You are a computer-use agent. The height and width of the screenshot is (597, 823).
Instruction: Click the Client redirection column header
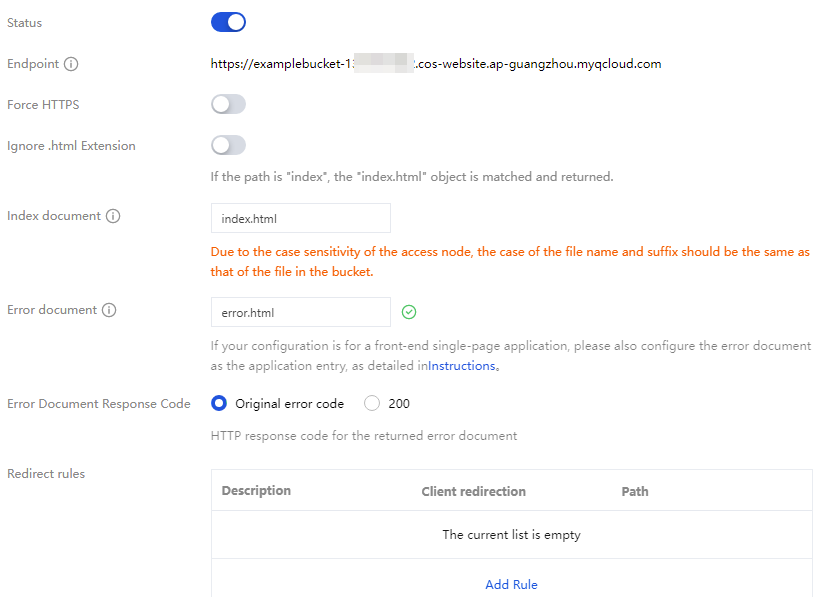pyautogui.click(x=473, y=491)
